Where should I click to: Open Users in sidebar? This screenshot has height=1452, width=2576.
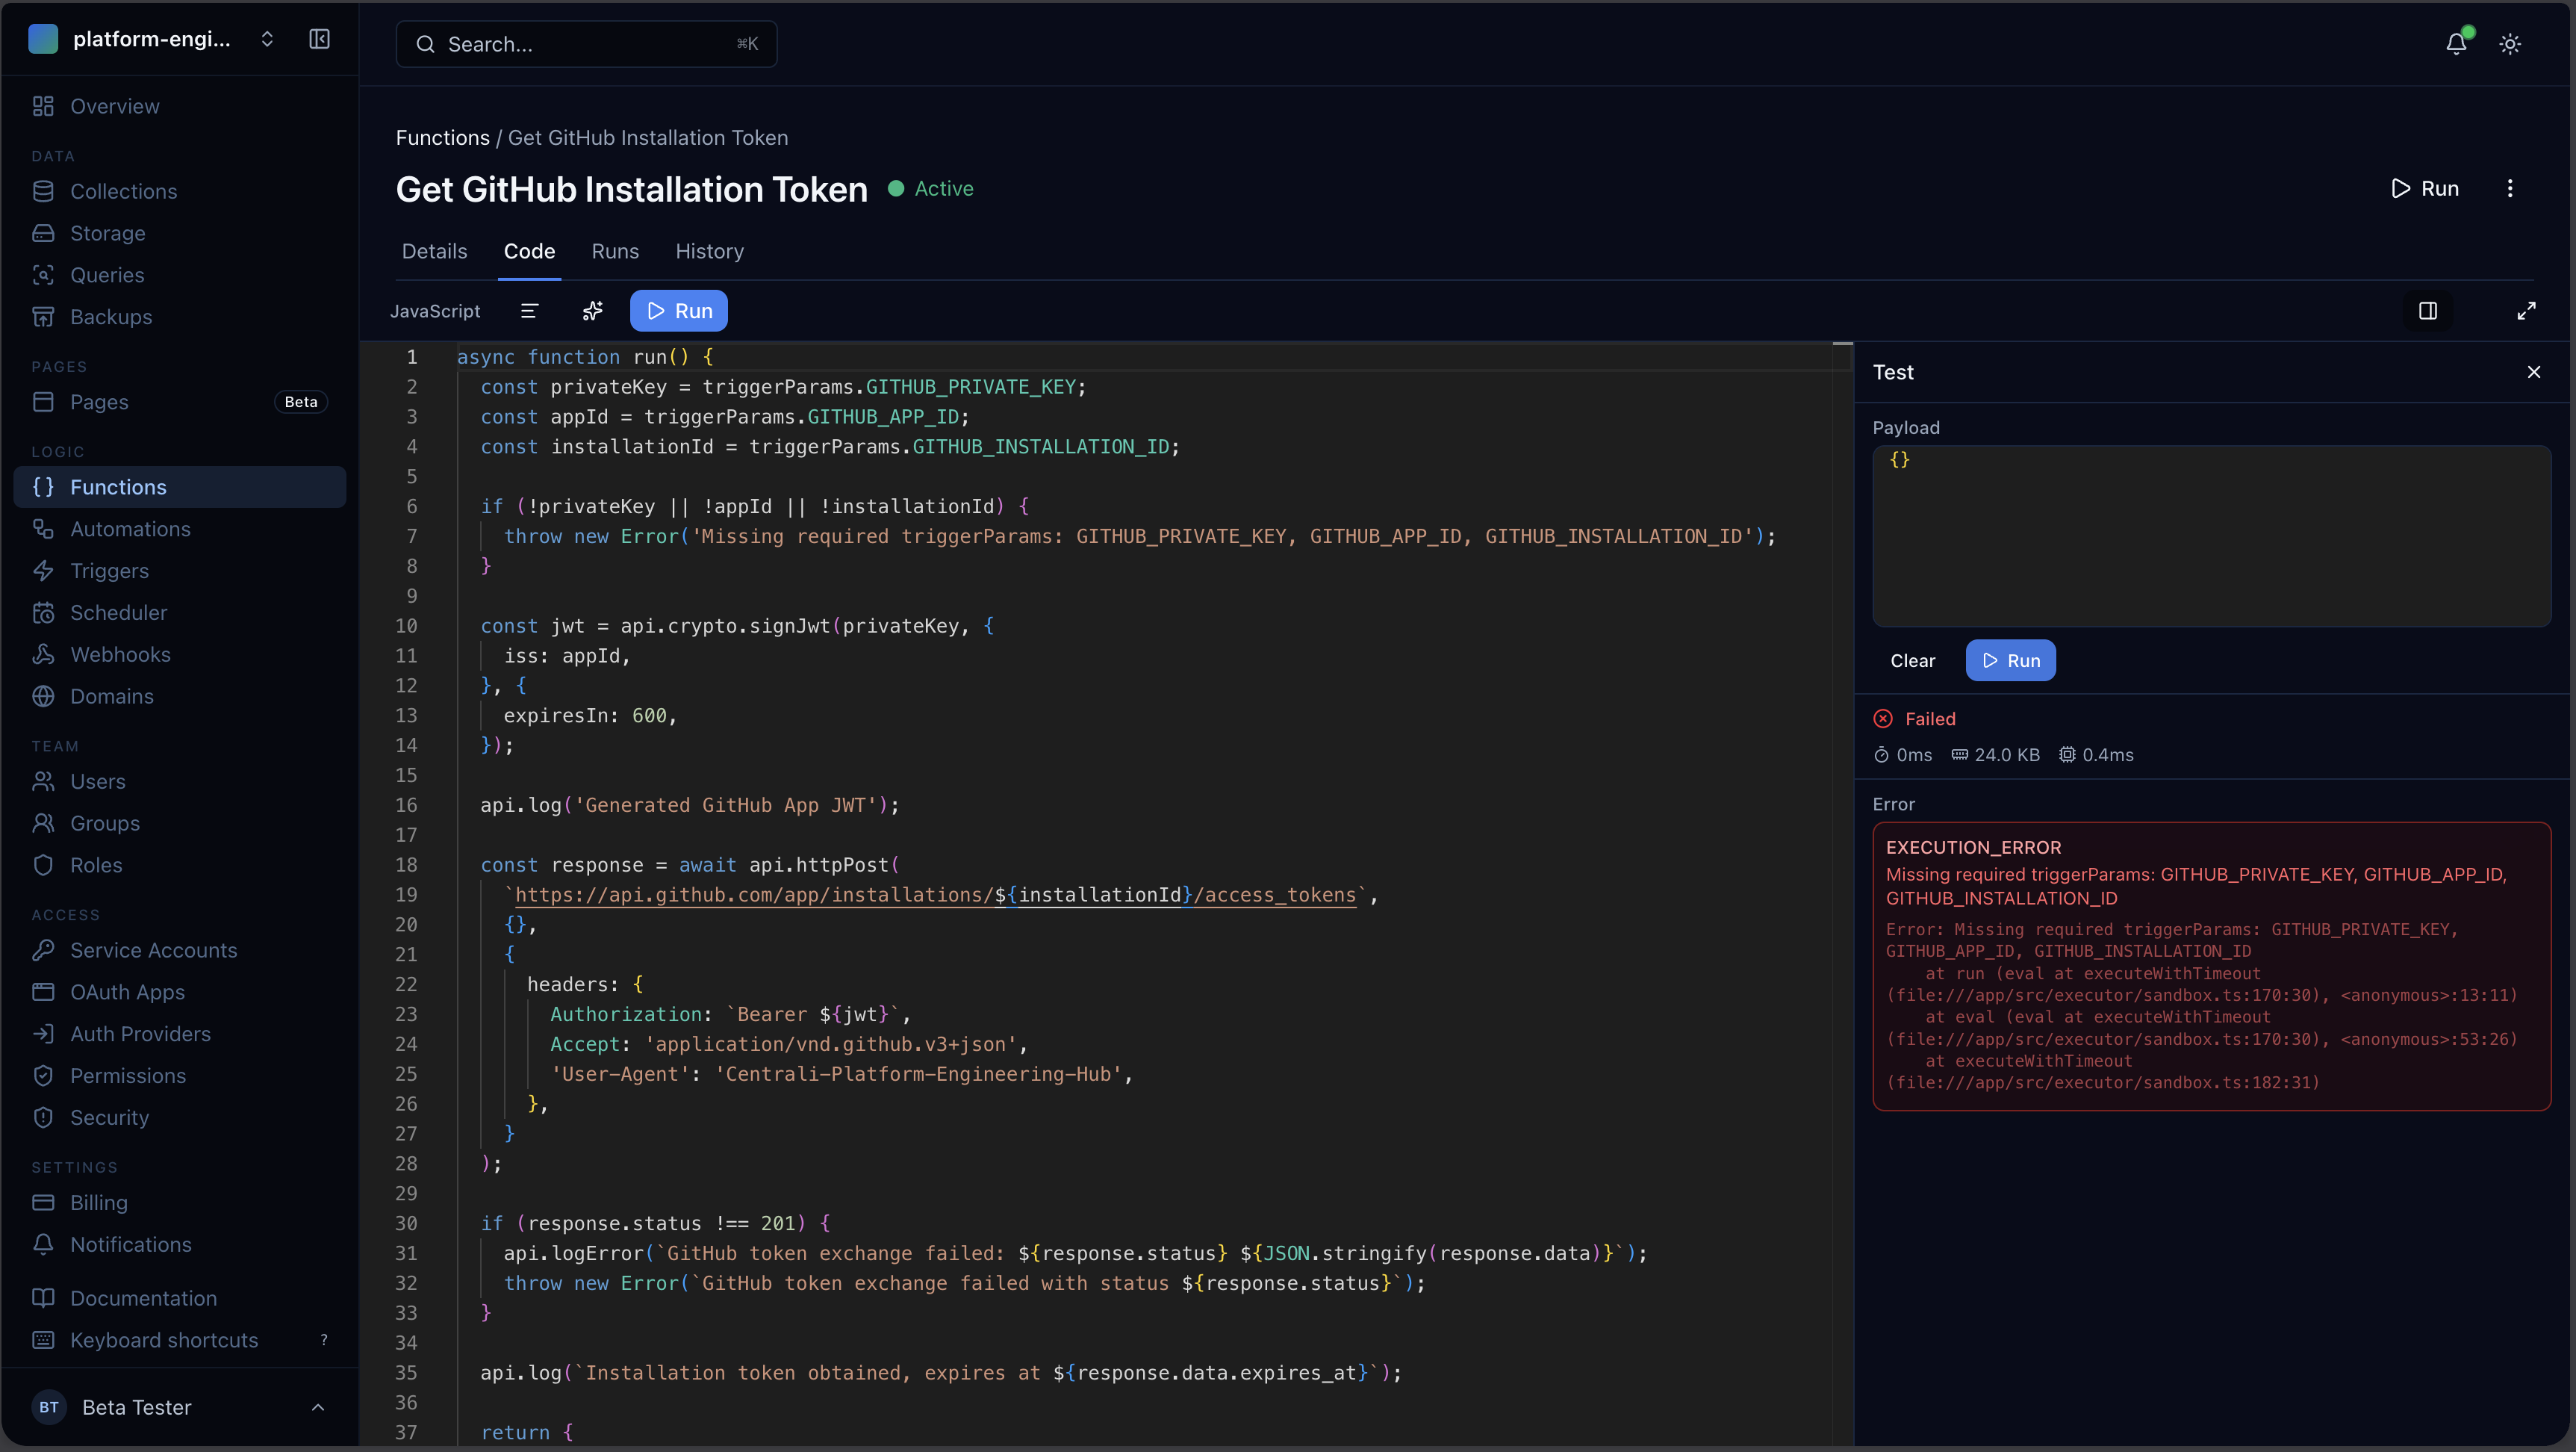(180, 782)
